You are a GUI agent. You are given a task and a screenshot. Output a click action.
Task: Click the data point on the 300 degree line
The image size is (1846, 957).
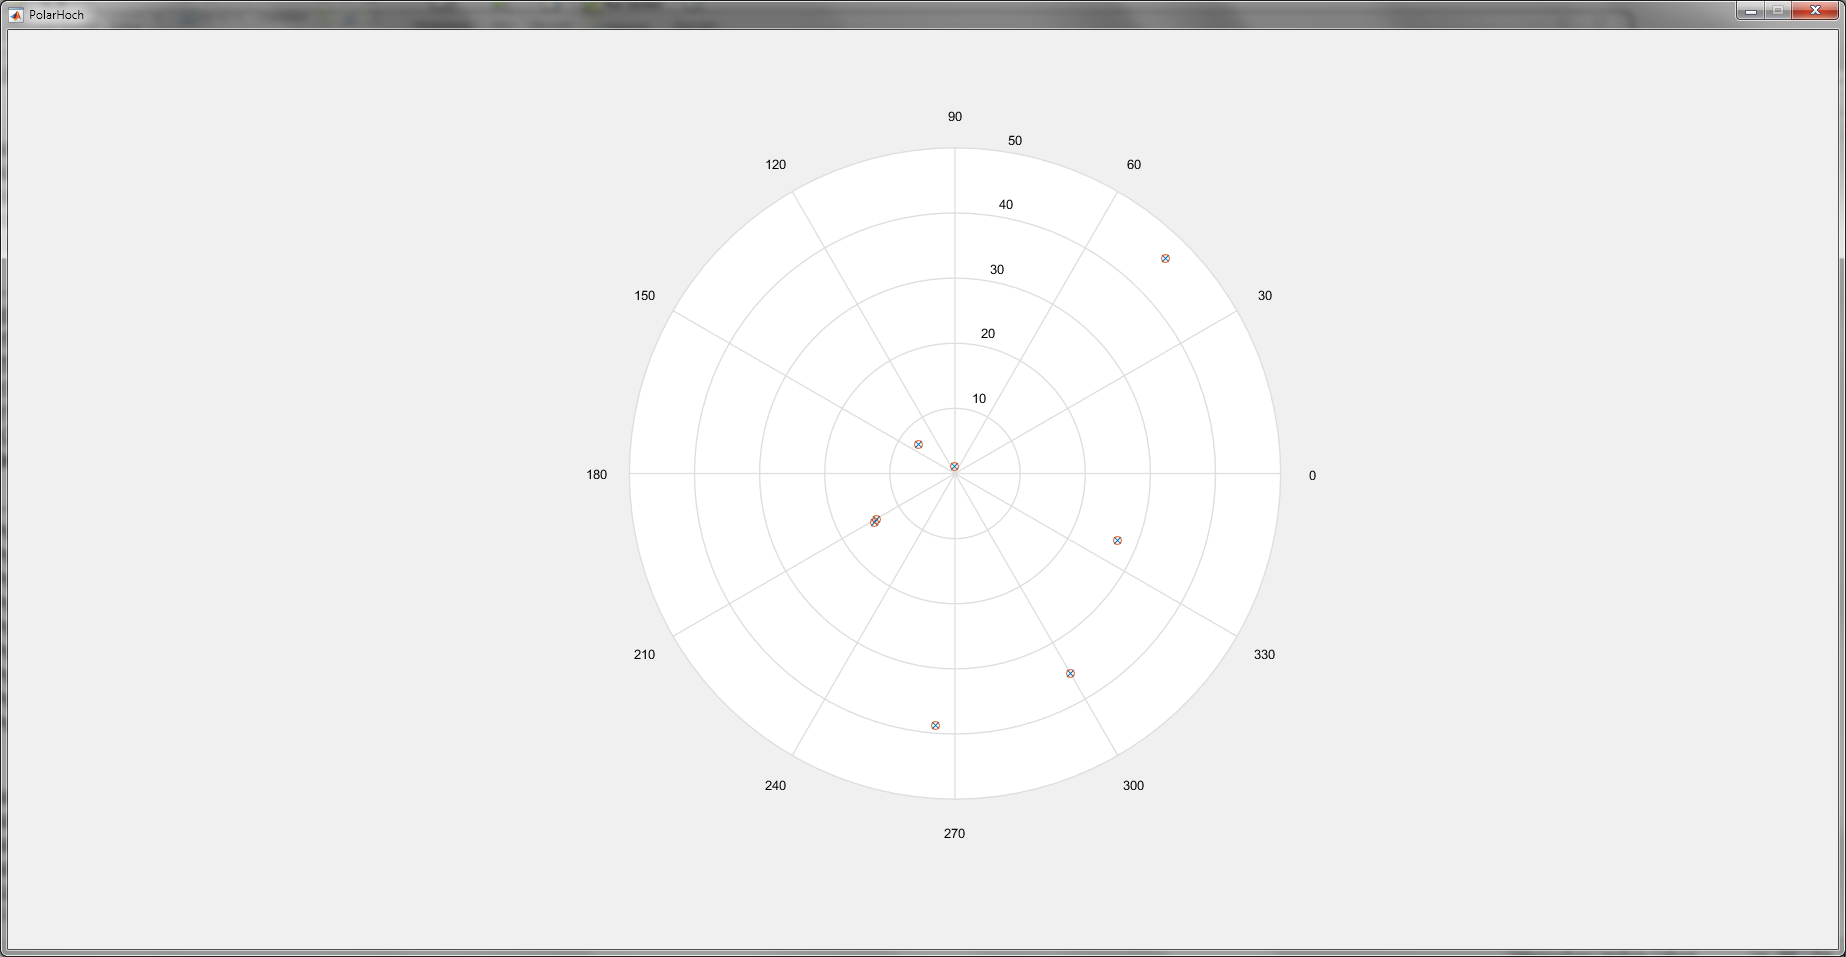[x=1070, y=674]
